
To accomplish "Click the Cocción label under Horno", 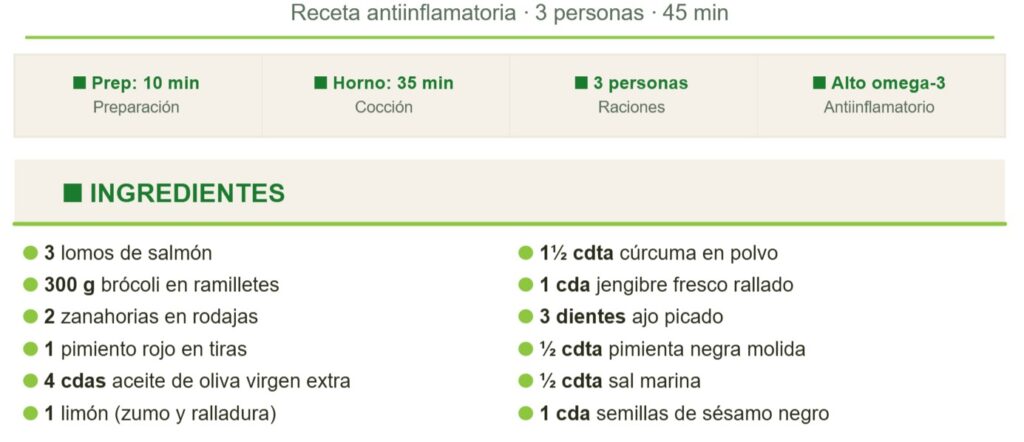I will pos(384,107).
